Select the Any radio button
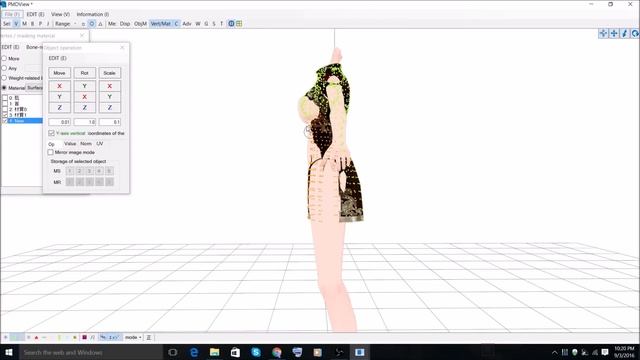 point(4,69)
